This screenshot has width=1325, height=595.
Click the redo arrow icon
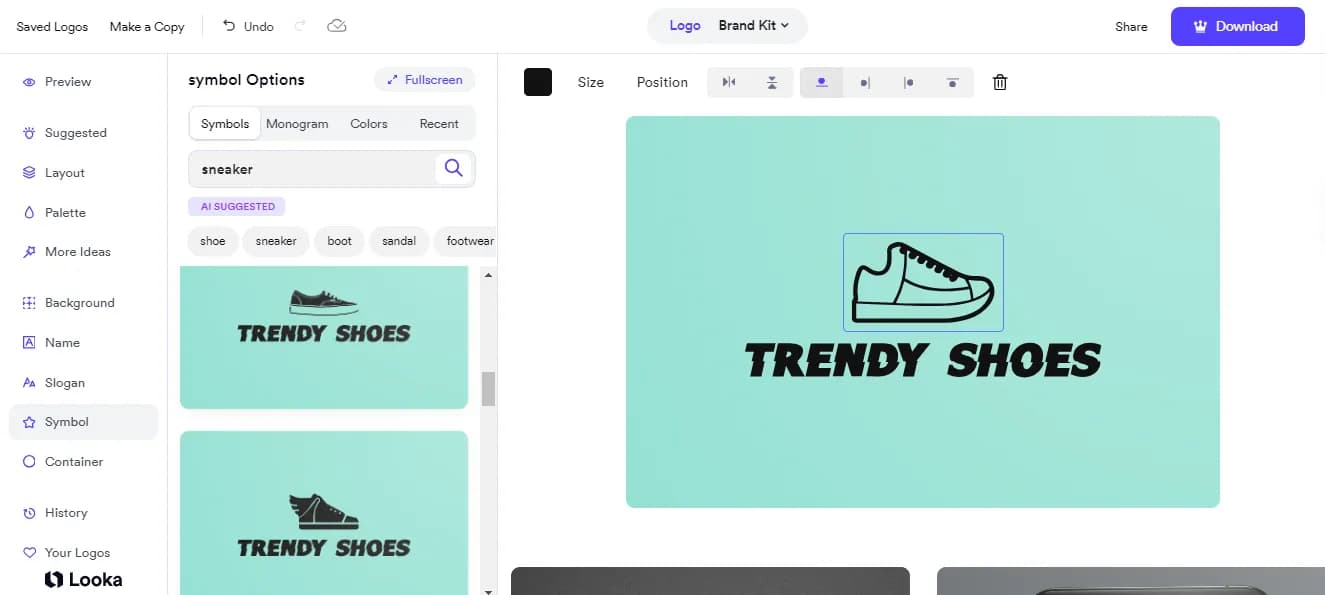click(300, 26)
